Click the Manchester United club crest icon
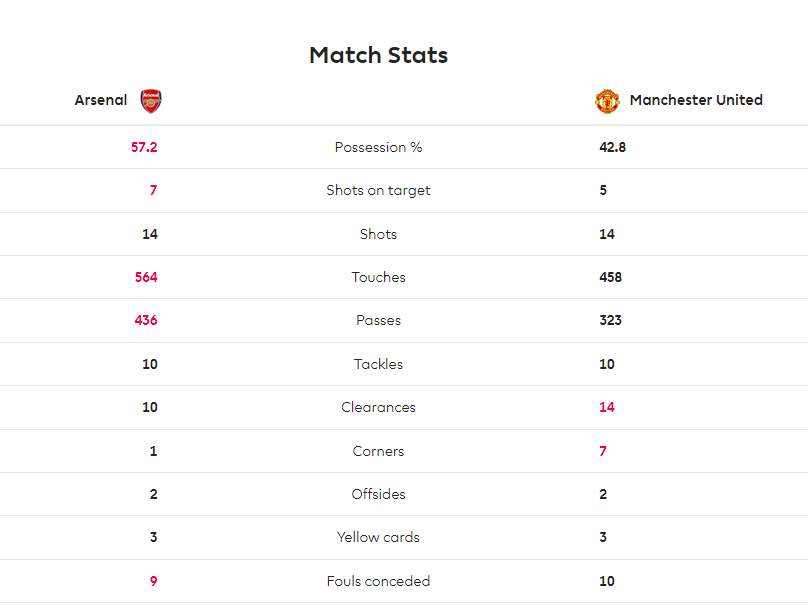Image resolution: width=808 pixels, height=615 pixels. pos(607,101)
